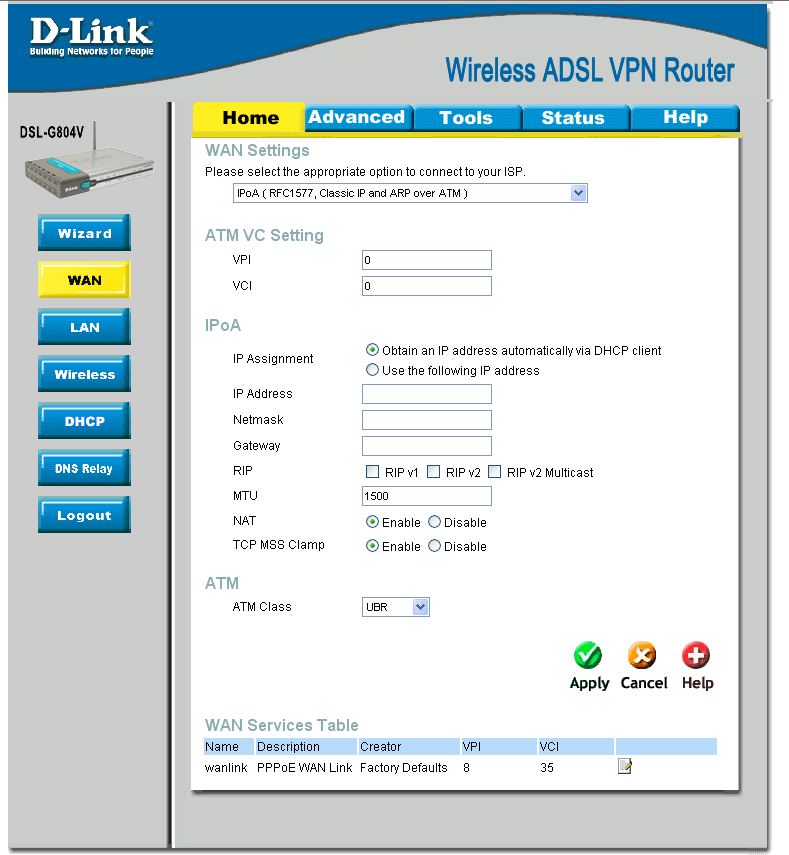Go to the Wireless settings button
The image size is (789, 855).
(x=85, y=374)
